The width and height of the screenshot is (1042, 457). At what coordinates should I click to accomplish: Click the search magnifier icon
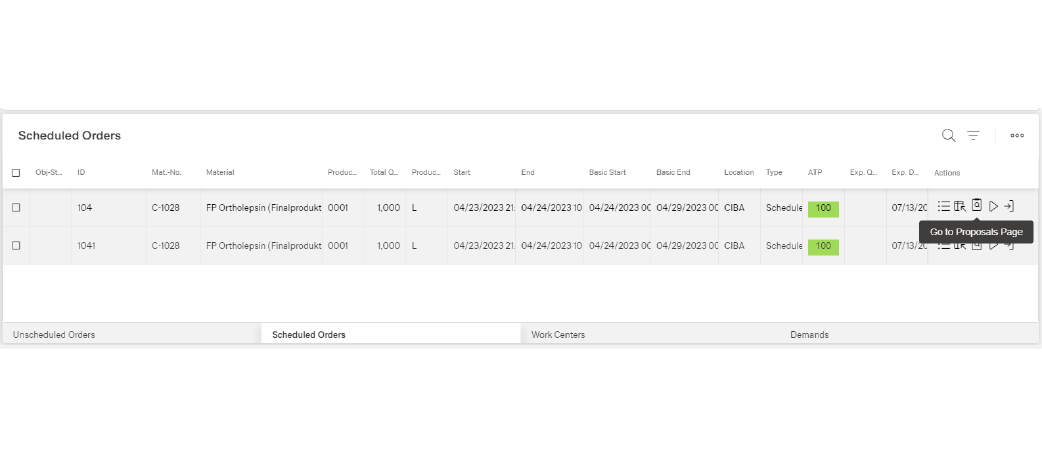click(x=948, y=135)
